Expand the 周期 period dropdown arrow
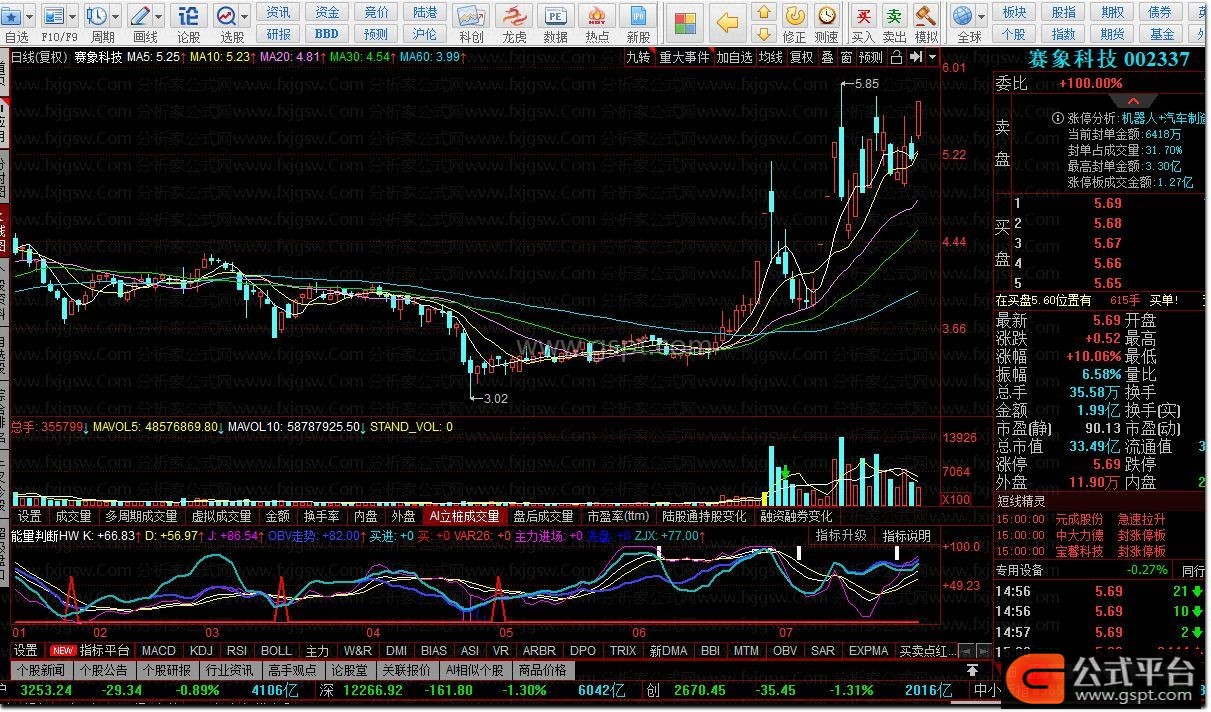Image resolution: width=1211 pixels, height=712 pixels. [115, 16]
